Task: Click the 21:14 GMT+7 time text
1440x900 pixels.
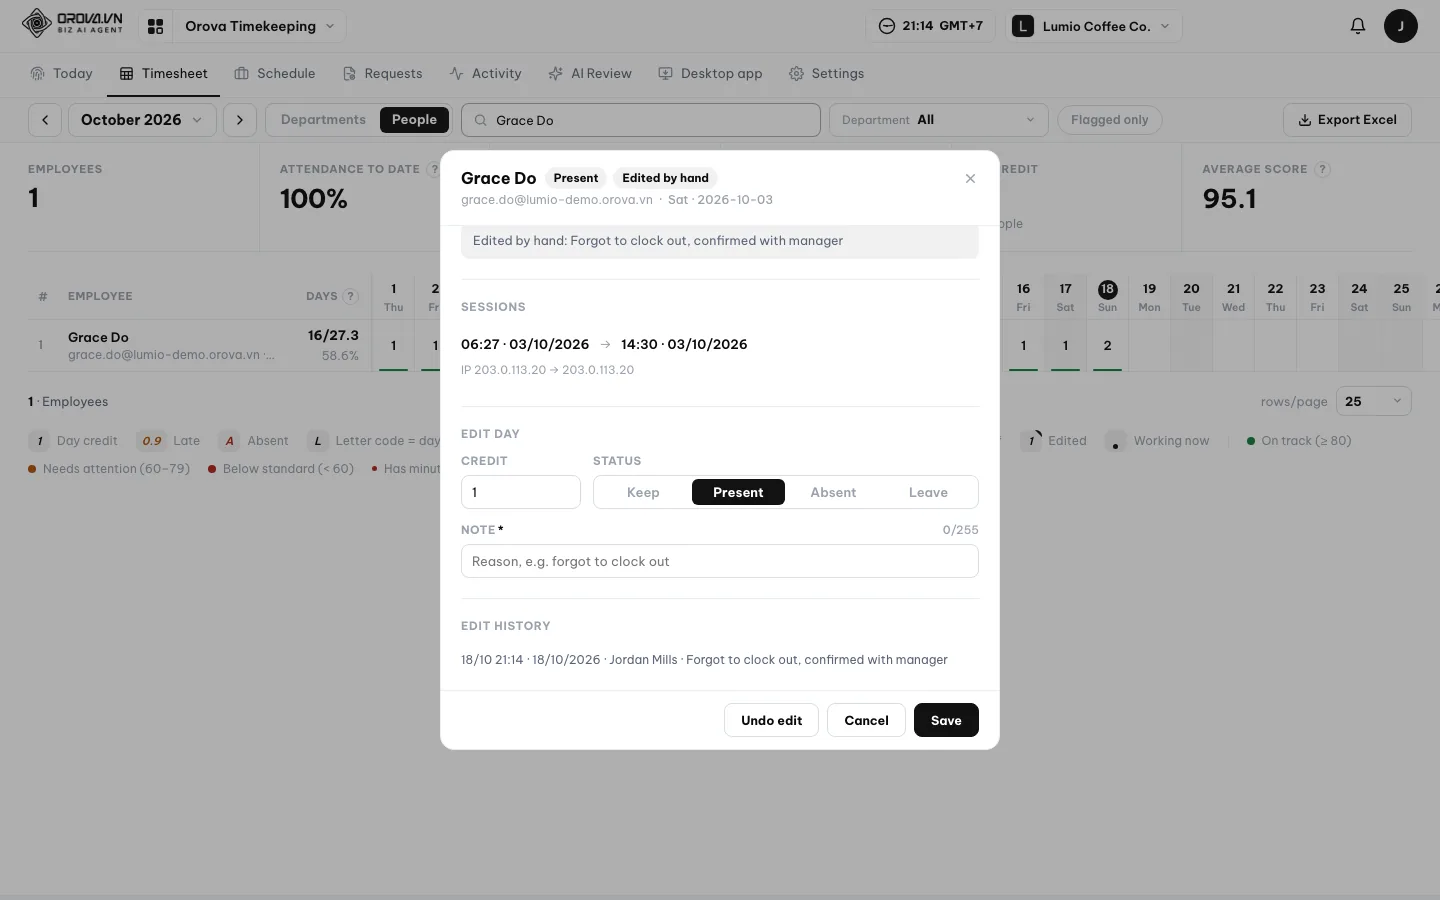Action: pyautogui.click(x=942, y=26)
